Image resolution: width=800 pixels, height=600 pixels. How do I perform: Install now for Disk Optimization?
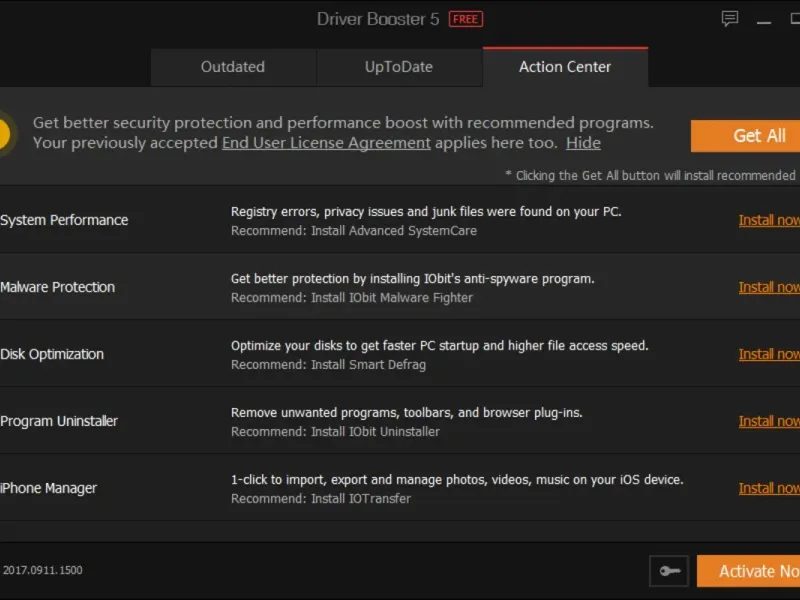point(768,354)
